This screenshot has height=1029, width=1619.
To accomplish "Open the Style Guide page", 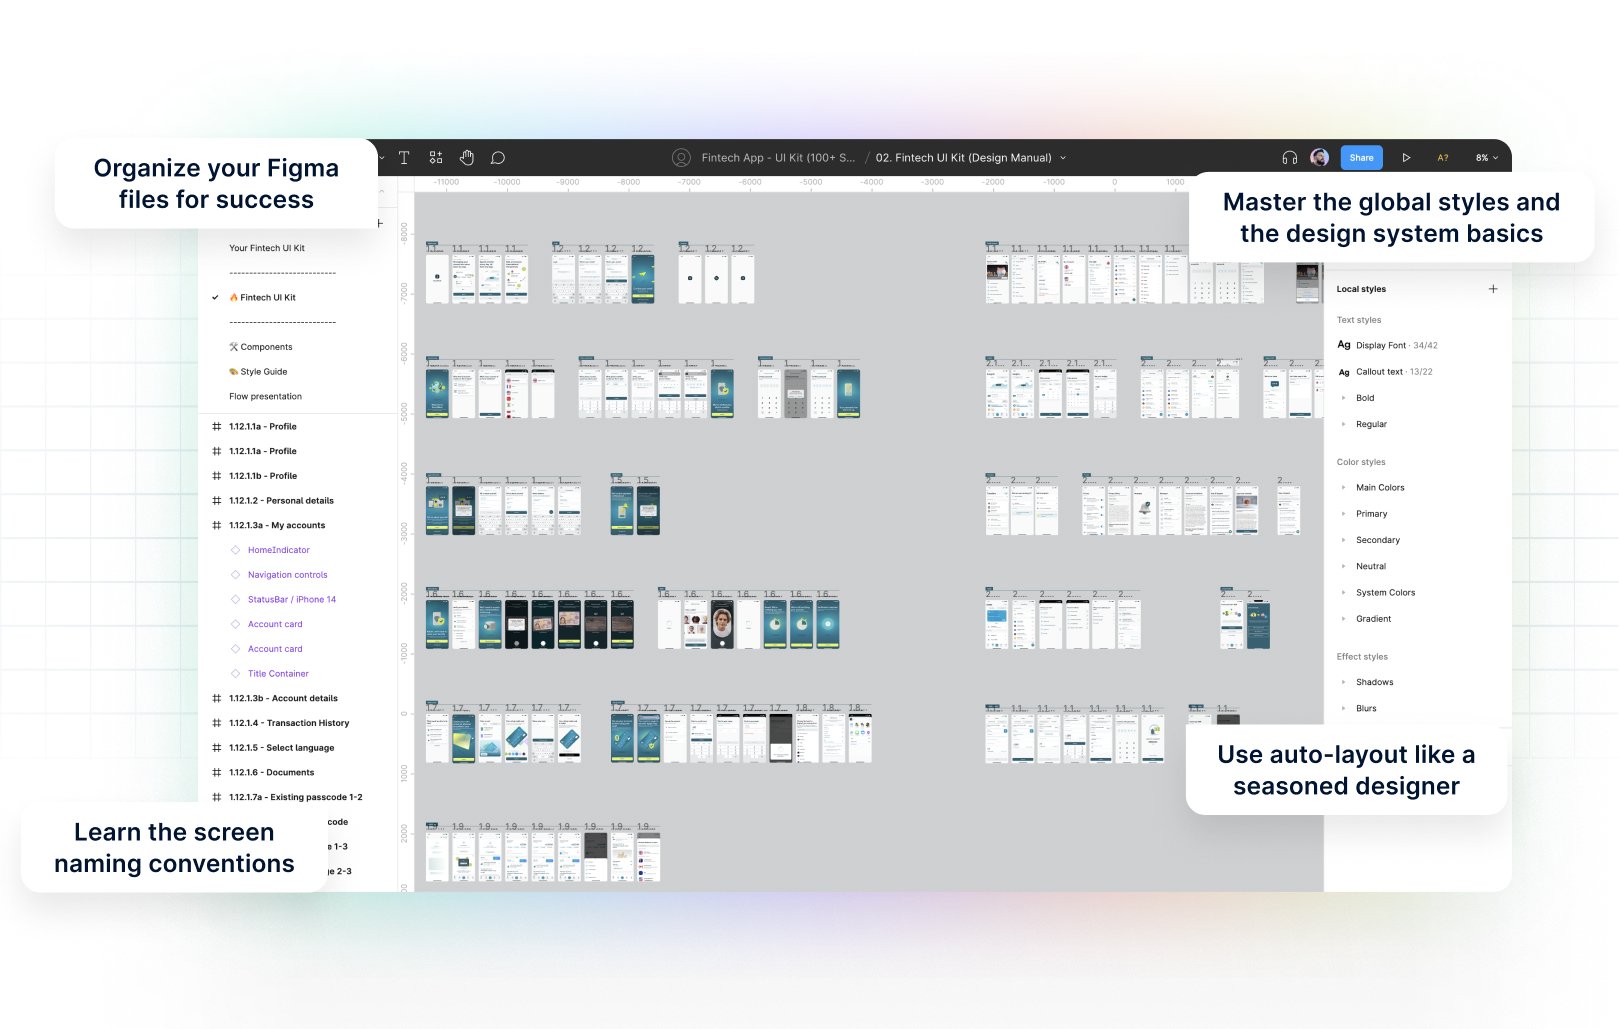I will [258, 372].
